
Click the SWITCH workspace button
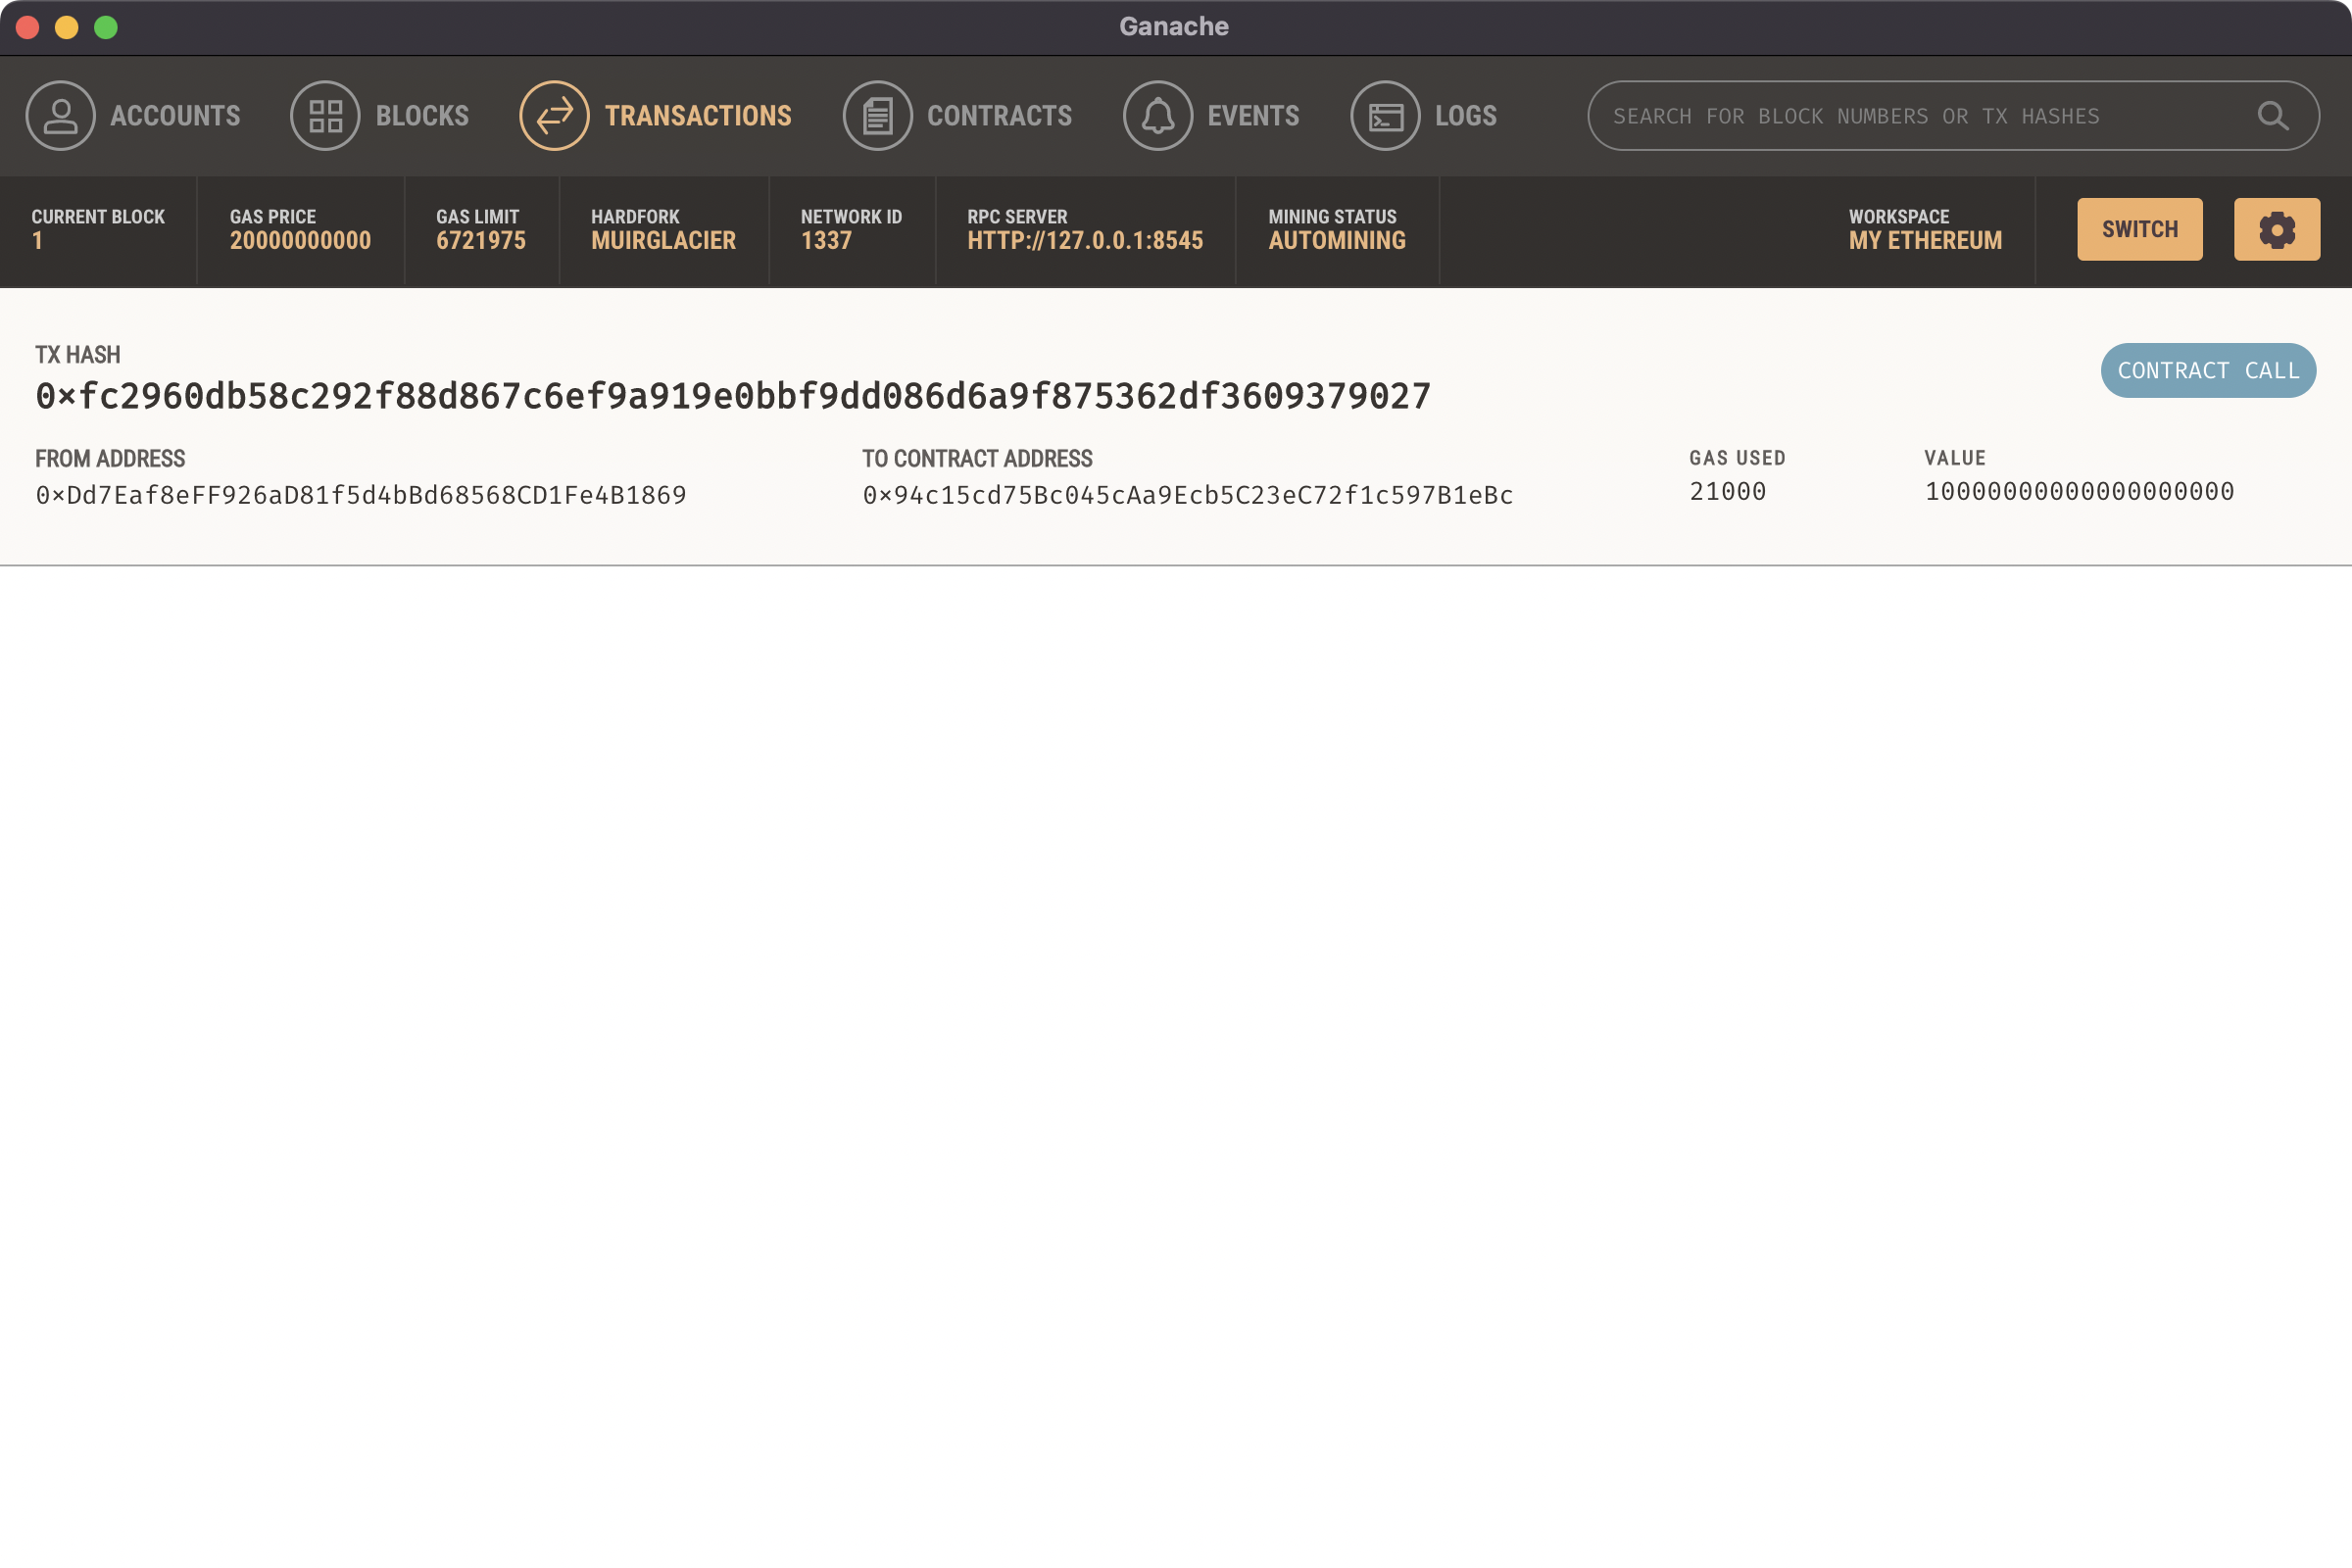click(x=2140, y=229)
